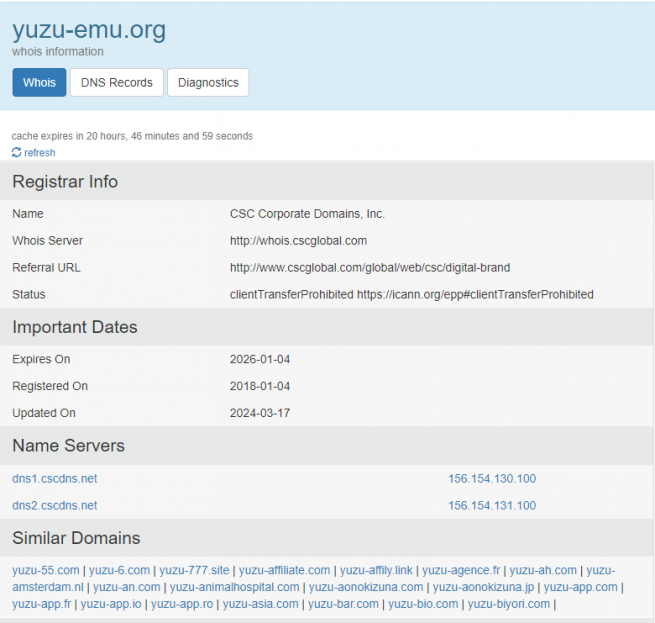Viewport: 655px width, 623px height.
Task: Open similar domain yuzu-an.com
Action: pos(127,587)
